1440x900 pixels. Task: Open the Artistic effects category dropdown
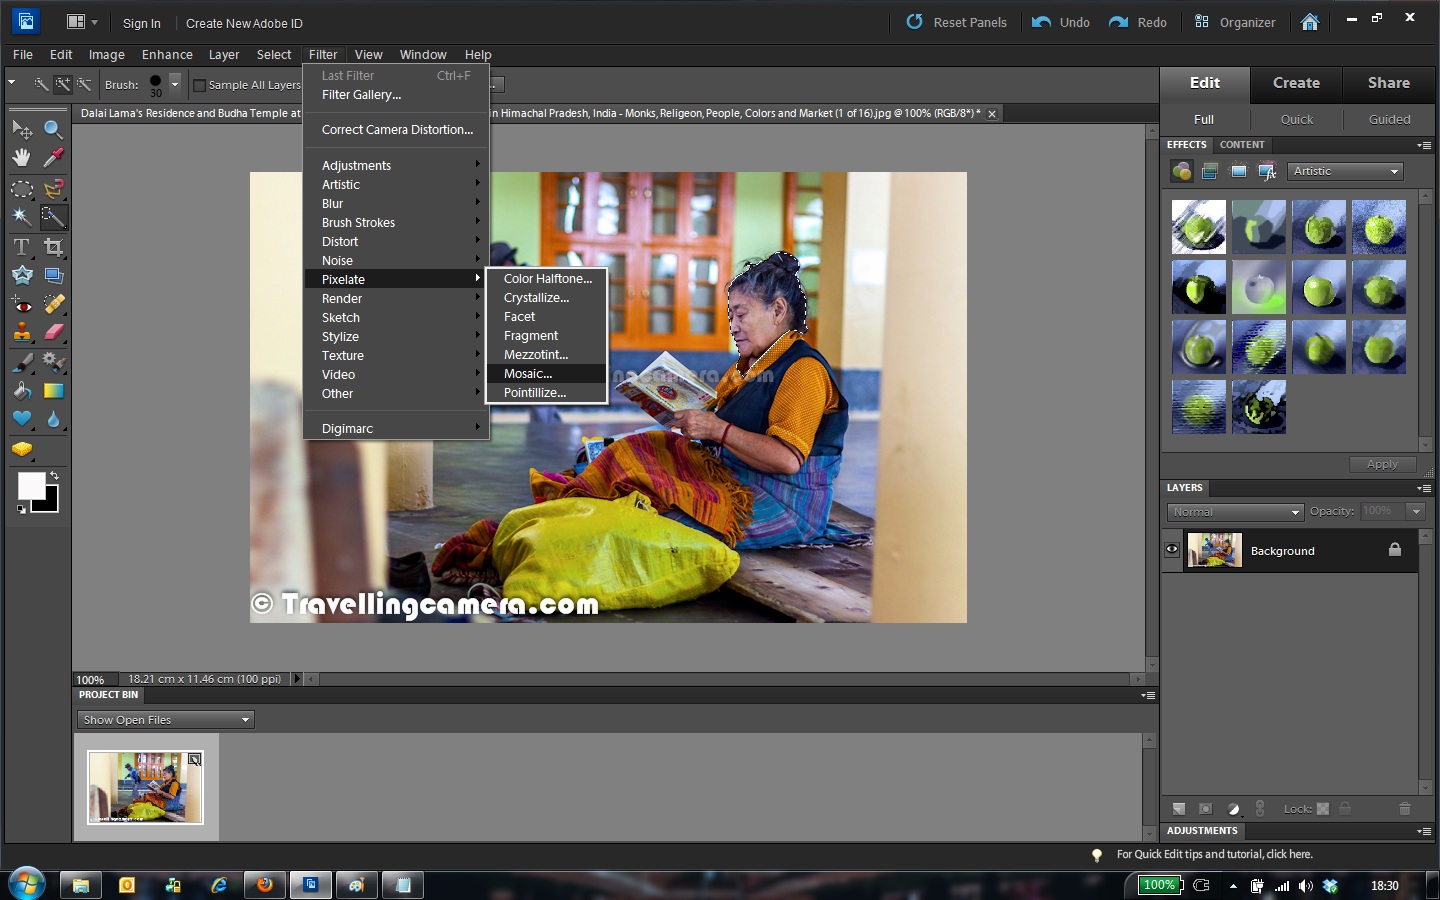pyautogui.click(x=1345, y=171)
